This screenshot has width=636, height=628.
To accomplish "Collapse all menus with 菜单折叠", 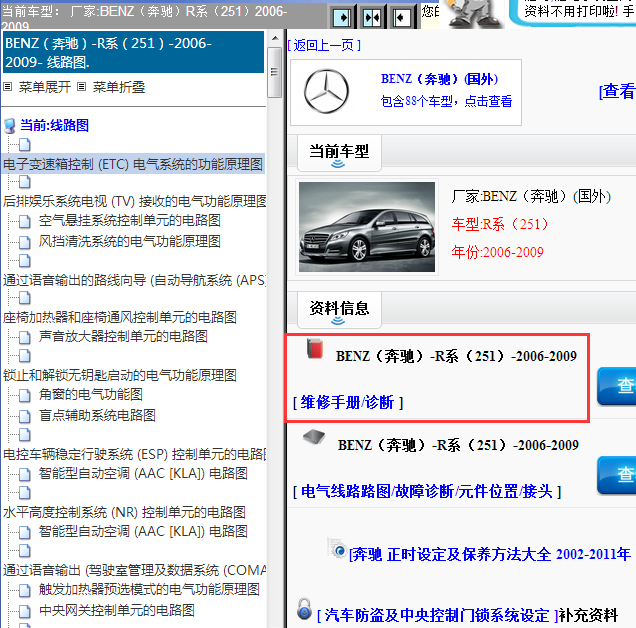I will (119, 87).
